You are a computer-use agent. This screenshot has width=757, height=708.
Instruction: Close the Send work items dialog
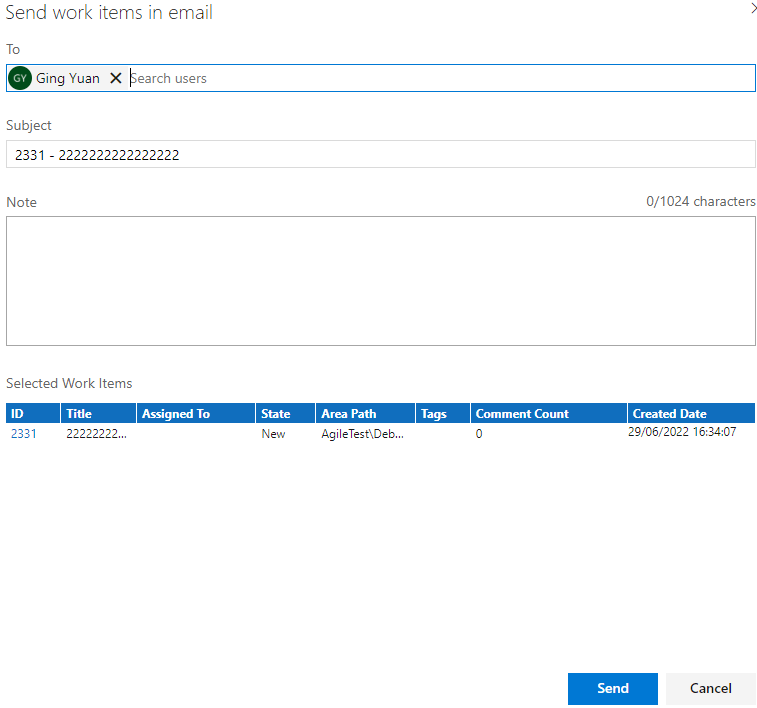(753, 9)
